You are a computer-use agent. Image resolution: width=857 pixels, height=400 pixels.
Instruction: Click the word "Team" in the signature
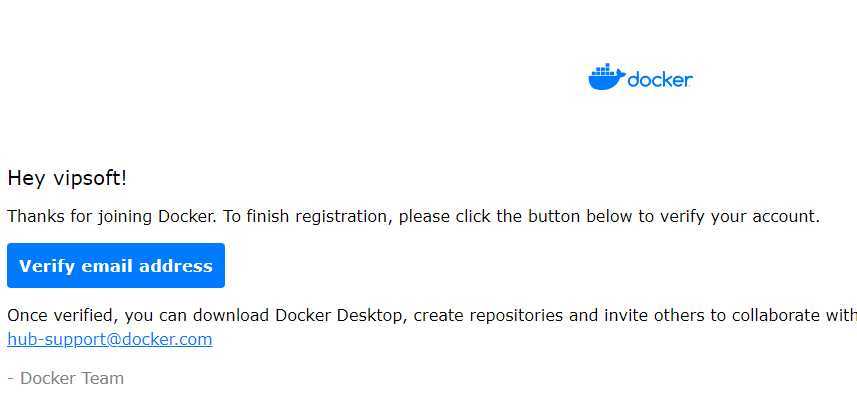[x=103, y=378]
